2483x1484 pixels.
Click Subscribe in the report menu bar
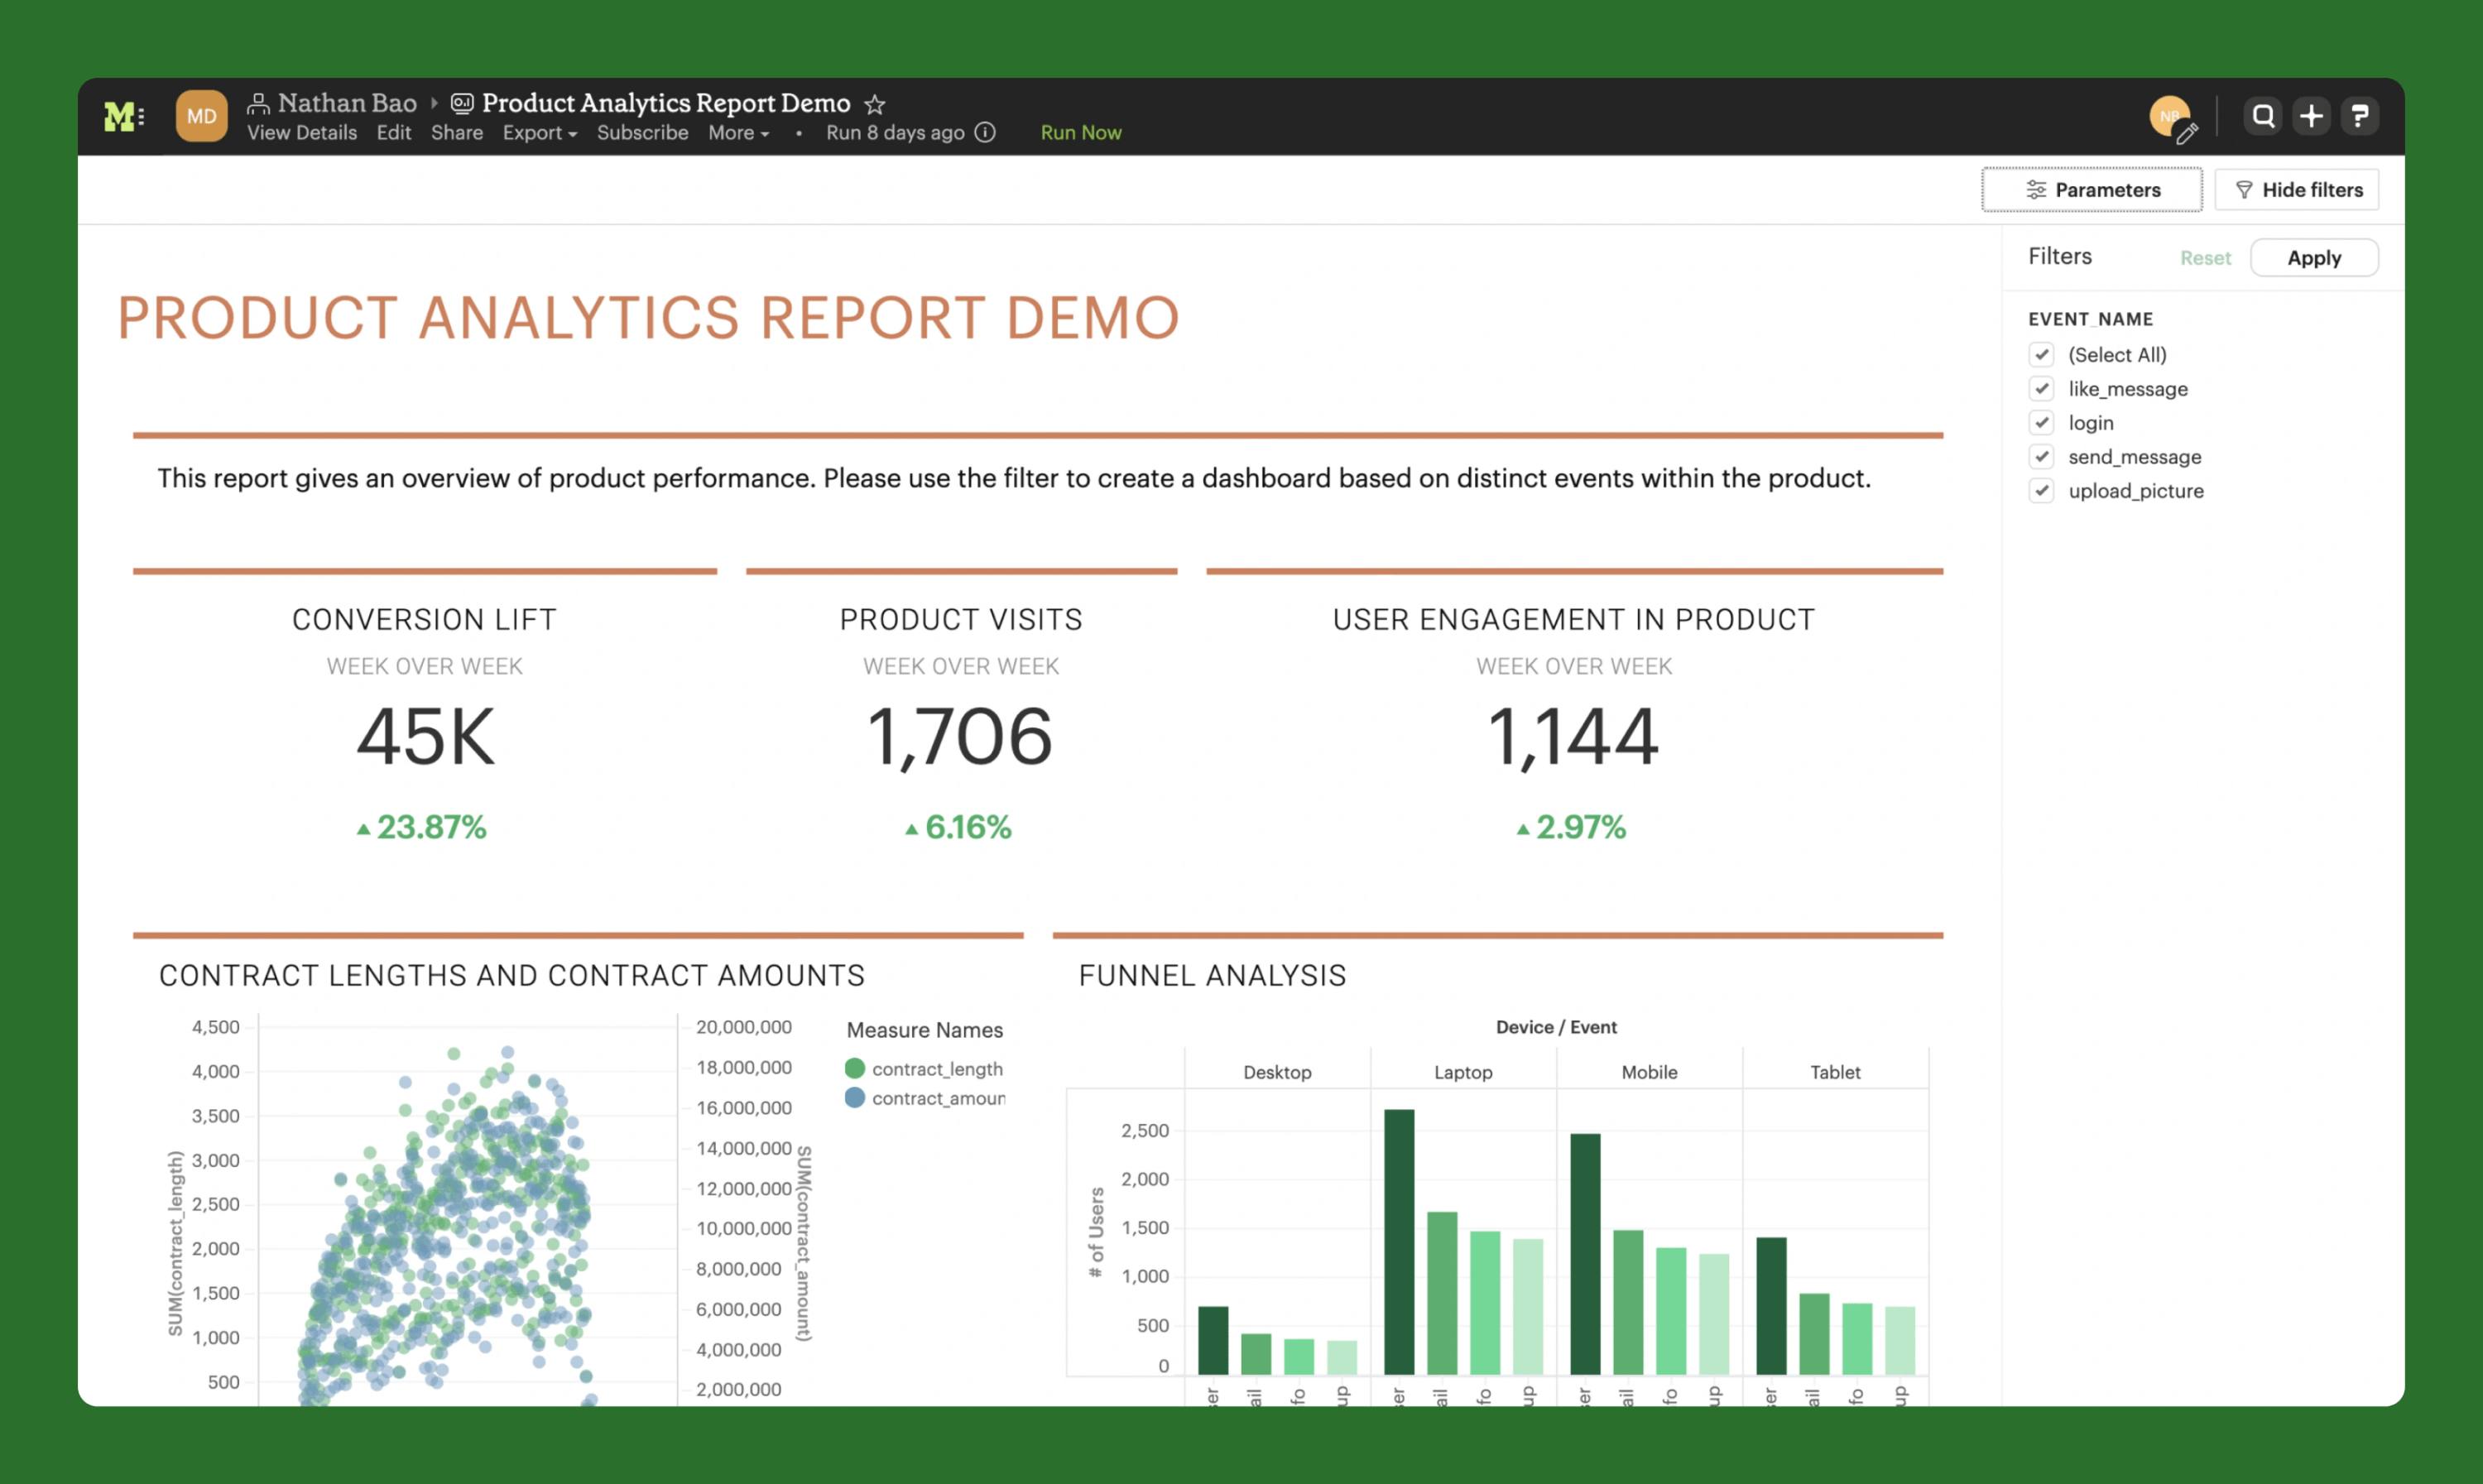pyautogui.click(x=642, y=132)
